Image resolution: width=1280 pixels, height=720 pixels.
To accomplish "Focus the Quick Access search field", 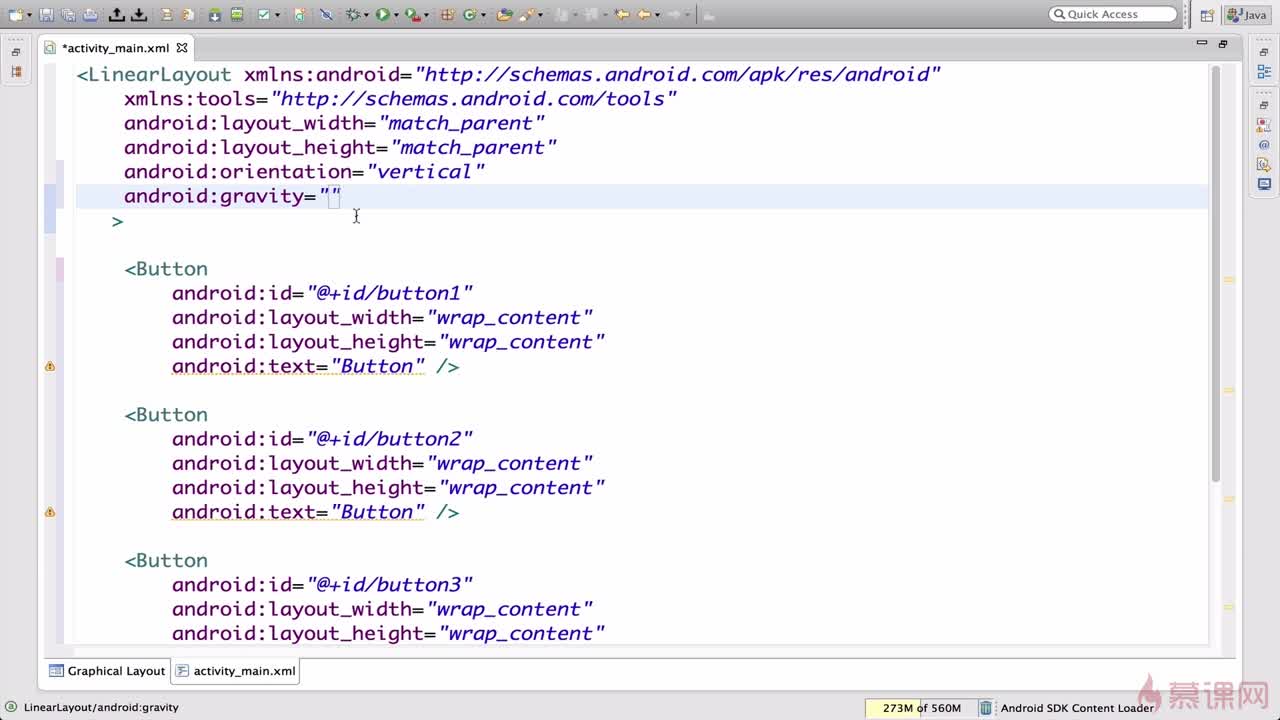I will pyautogui.click(x=1113, y=14).
